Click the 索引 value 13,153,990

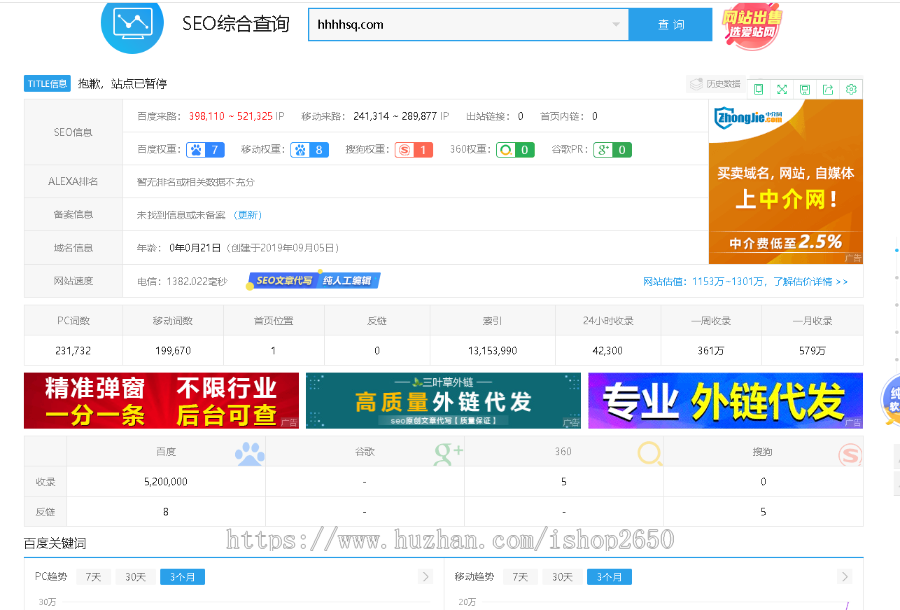tap(492, 351)
